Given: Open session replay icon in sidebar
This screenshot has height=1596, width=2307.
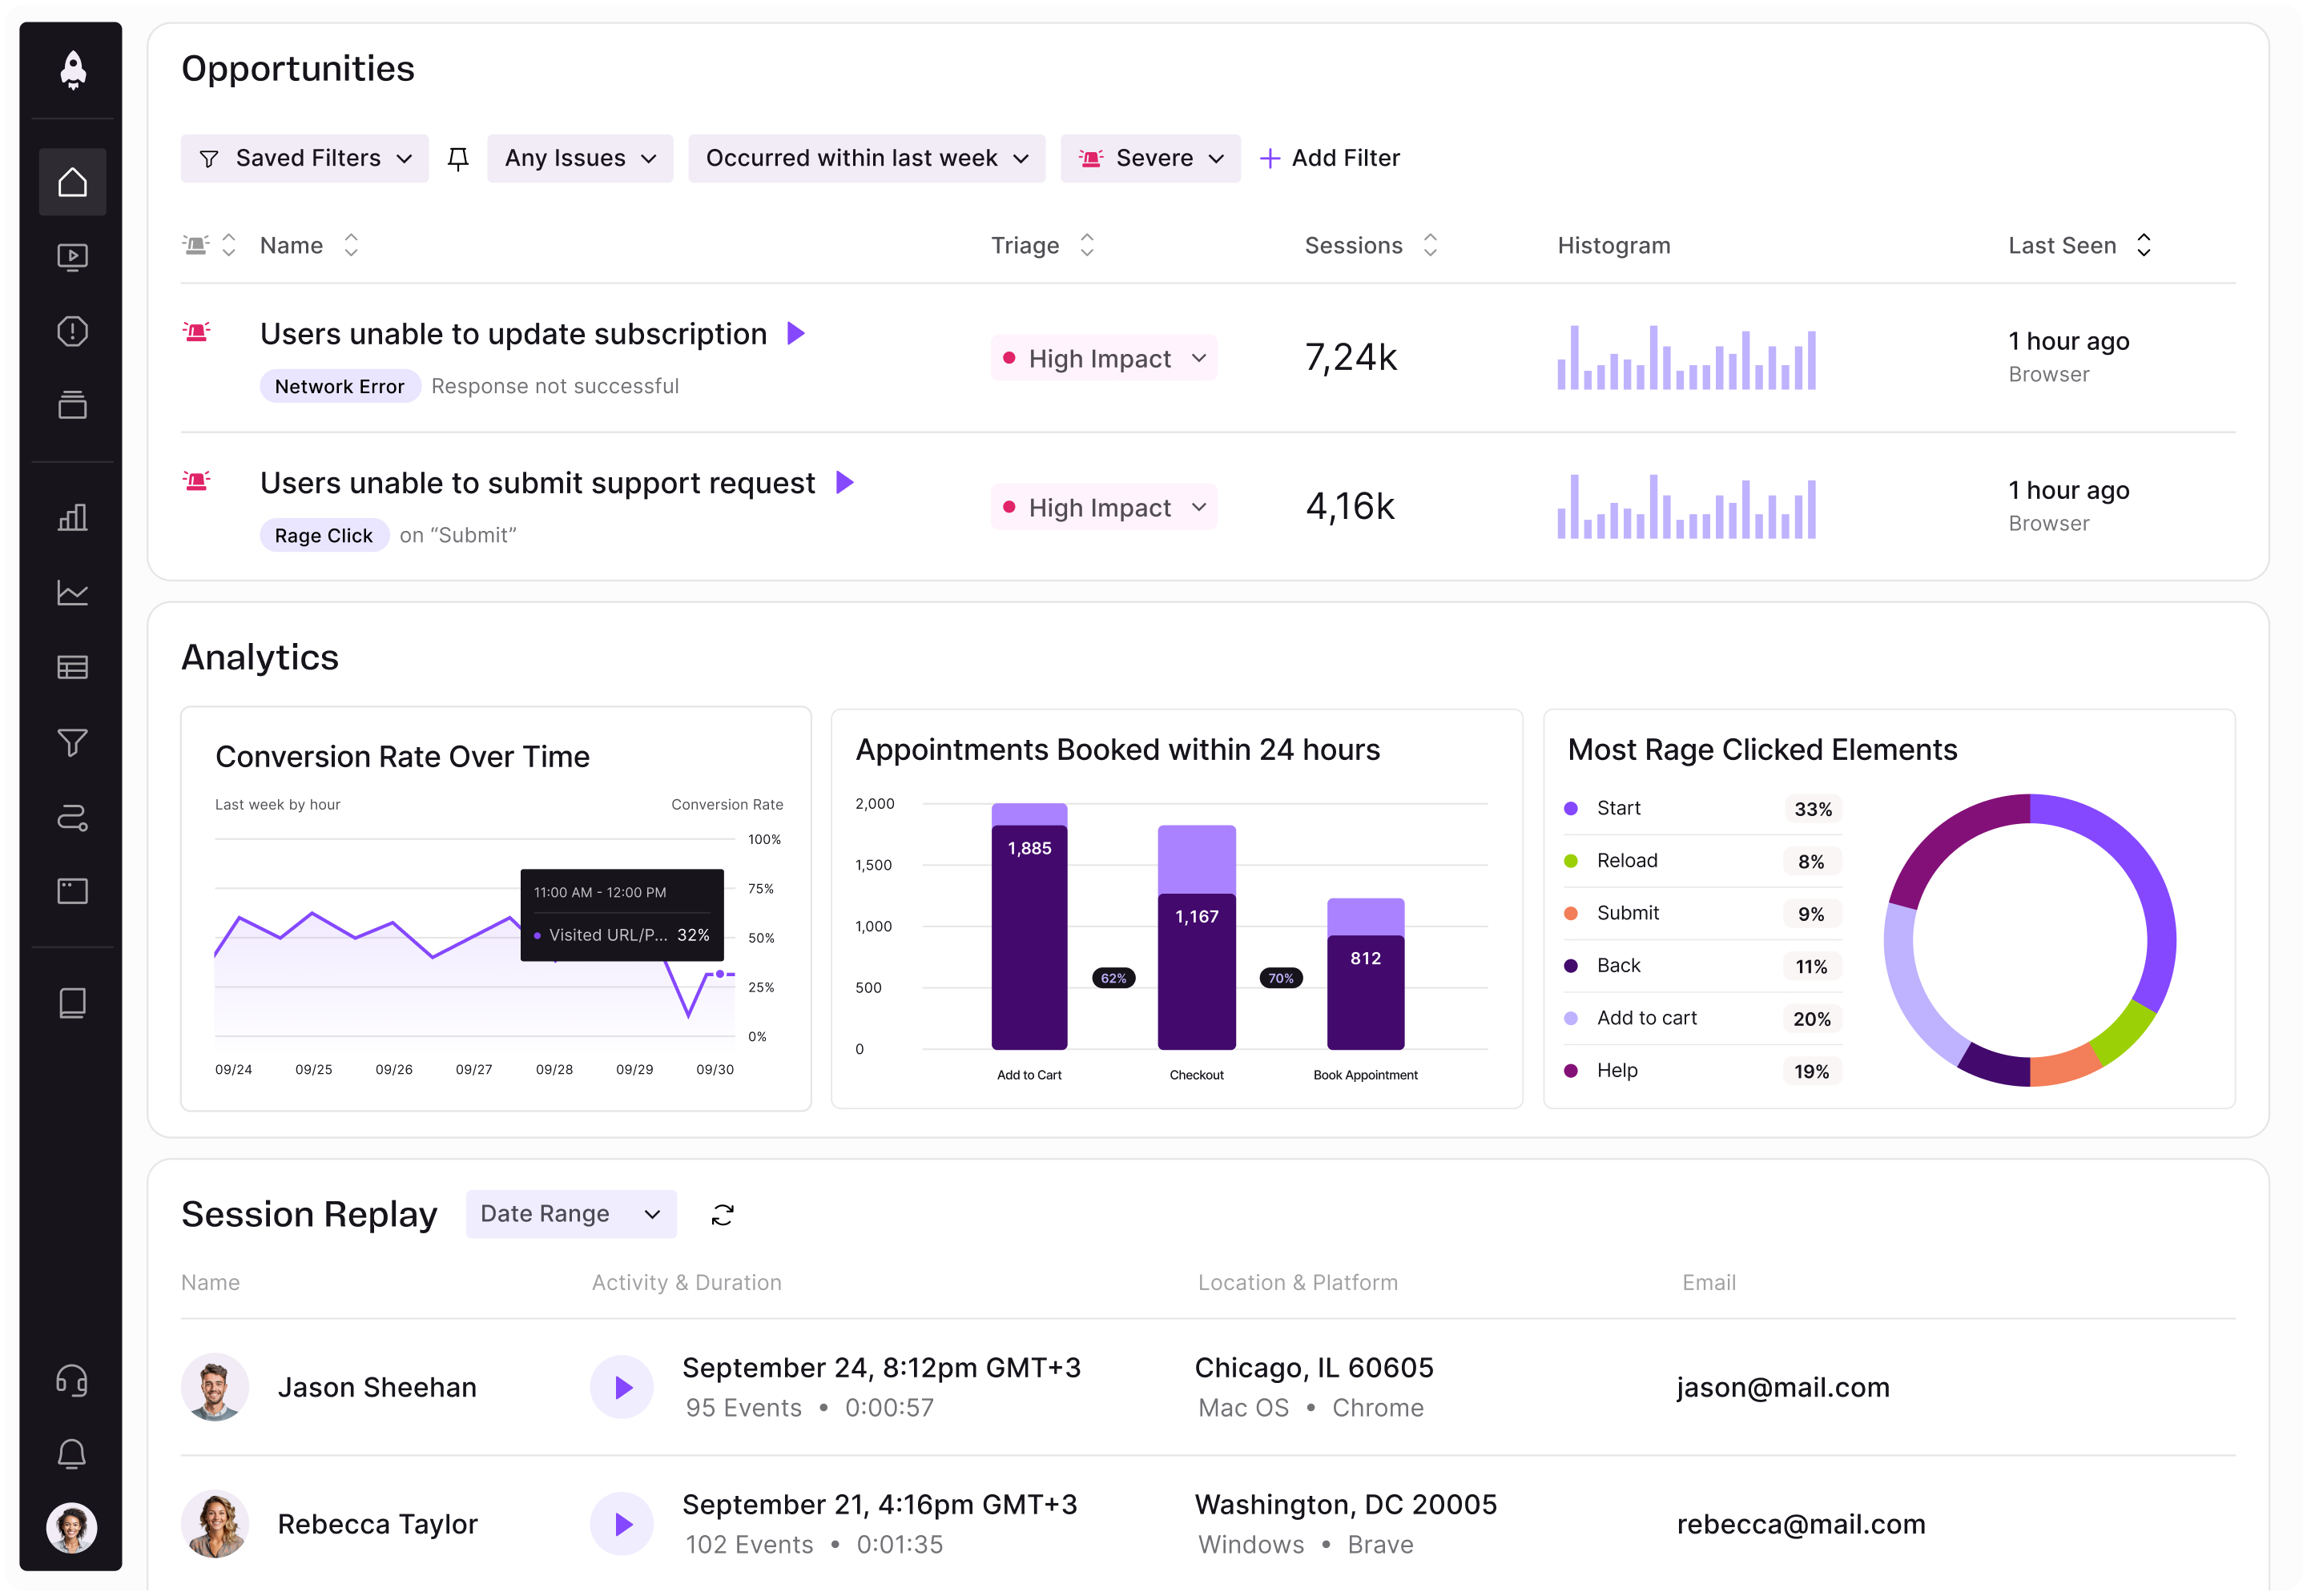Looking at the screenshot, I should click(72, 257).
